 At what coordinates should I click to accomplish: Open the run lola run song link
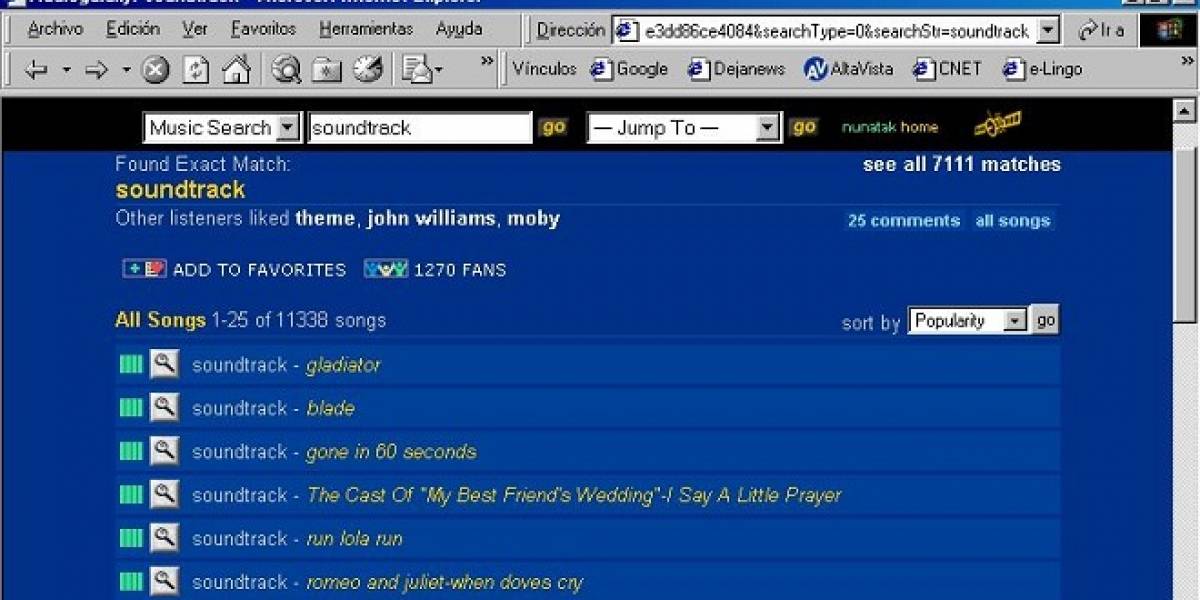(354, 539)
